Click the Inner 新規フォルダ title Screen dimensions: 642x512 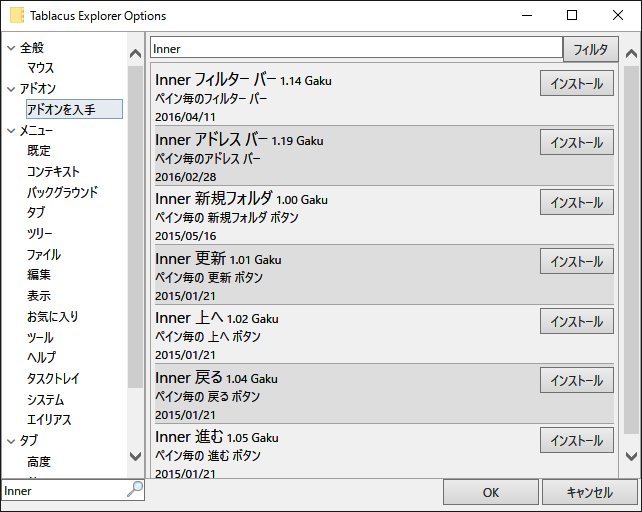tap(214, 199)
